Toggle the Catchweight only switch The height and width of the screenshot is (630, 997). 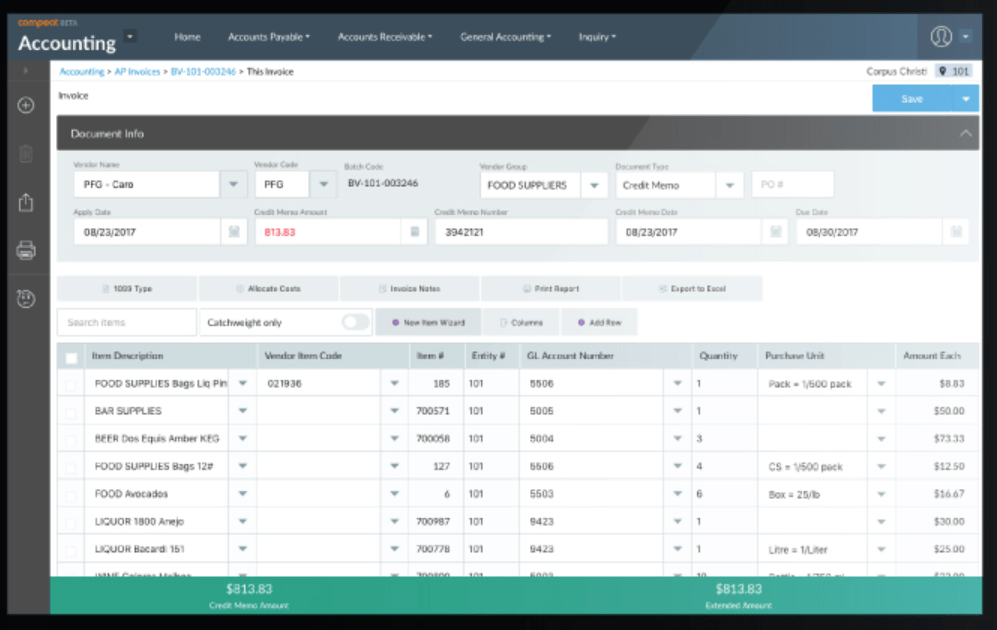pos(355,322)
